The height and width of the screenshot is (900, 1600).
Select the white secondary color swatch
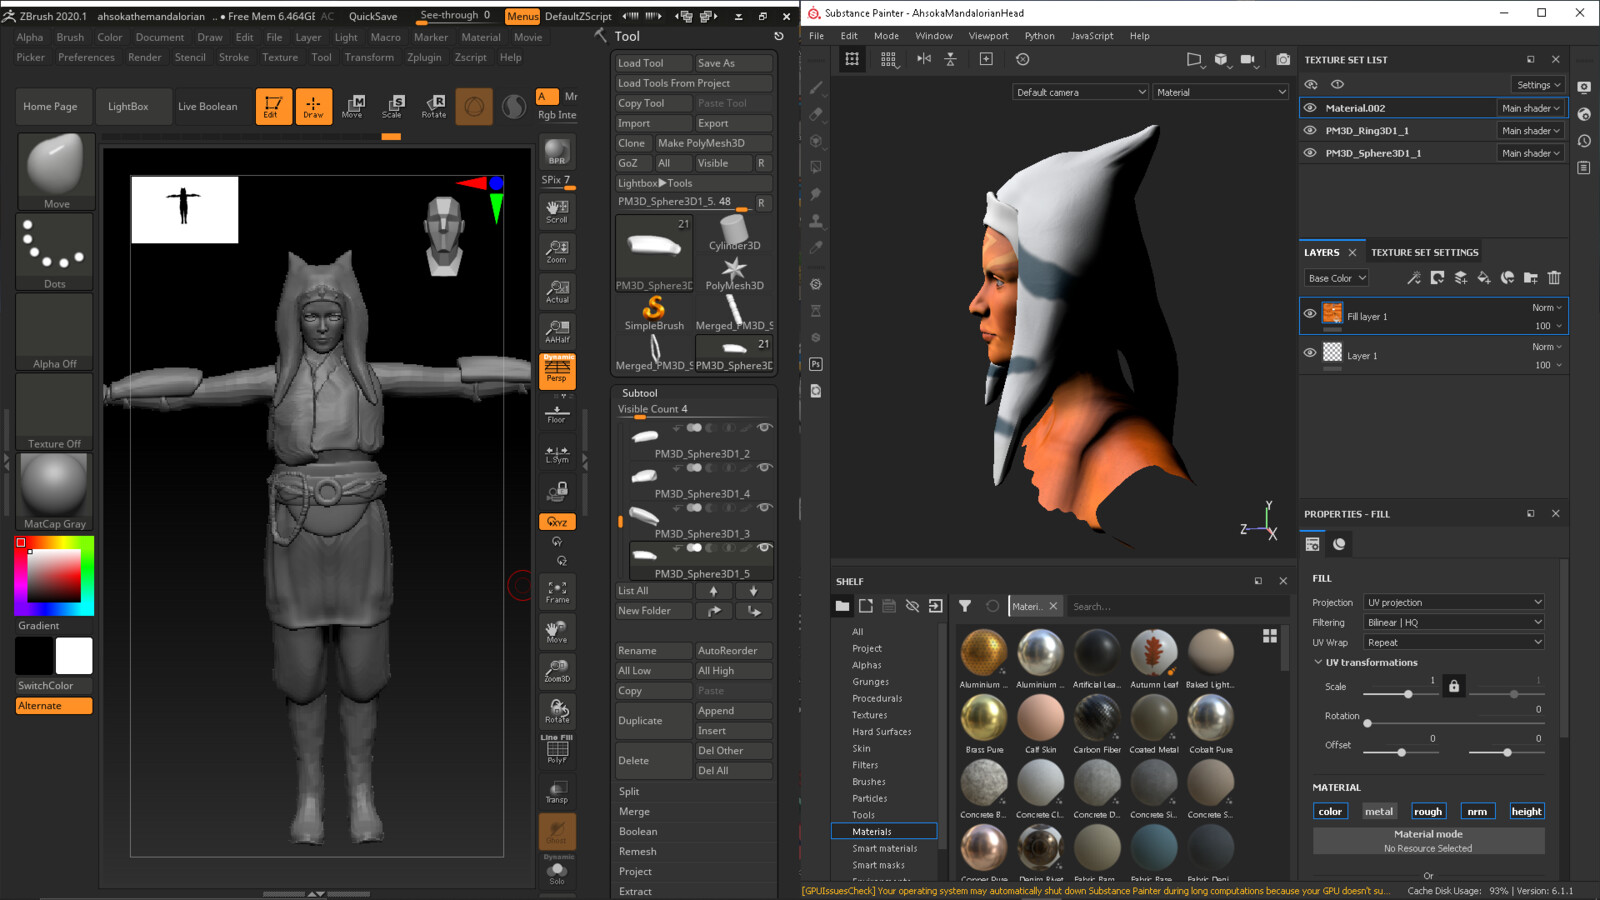74,656
